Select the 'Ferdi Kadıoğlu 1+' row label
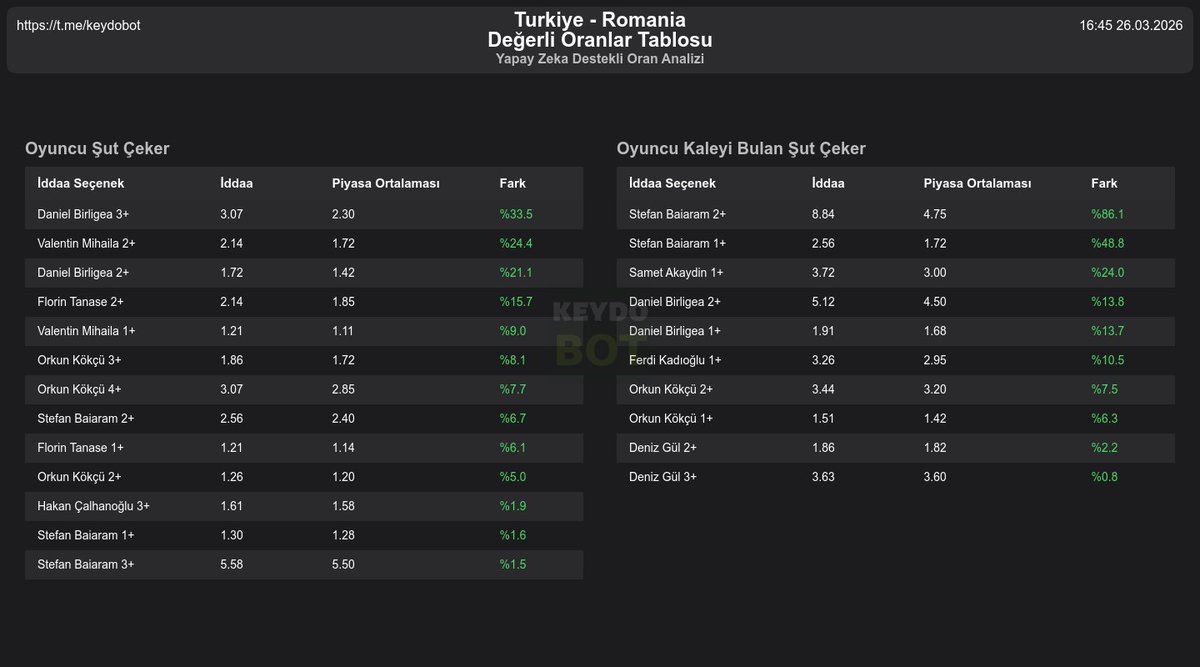Image resolution: width=1200 pixels, height=667 pixels. [675, 360]
